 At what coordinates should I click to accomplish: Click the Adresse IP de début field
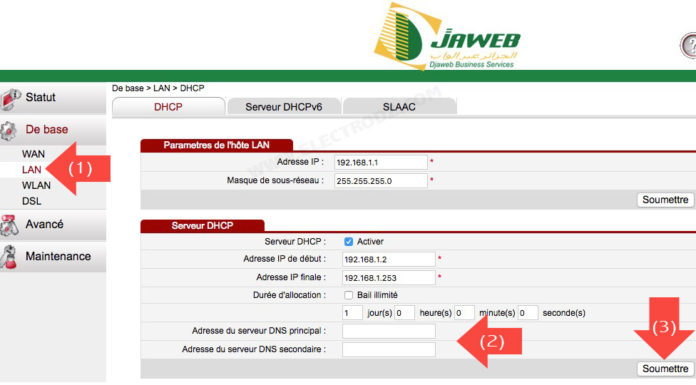(x=389, y=259)
